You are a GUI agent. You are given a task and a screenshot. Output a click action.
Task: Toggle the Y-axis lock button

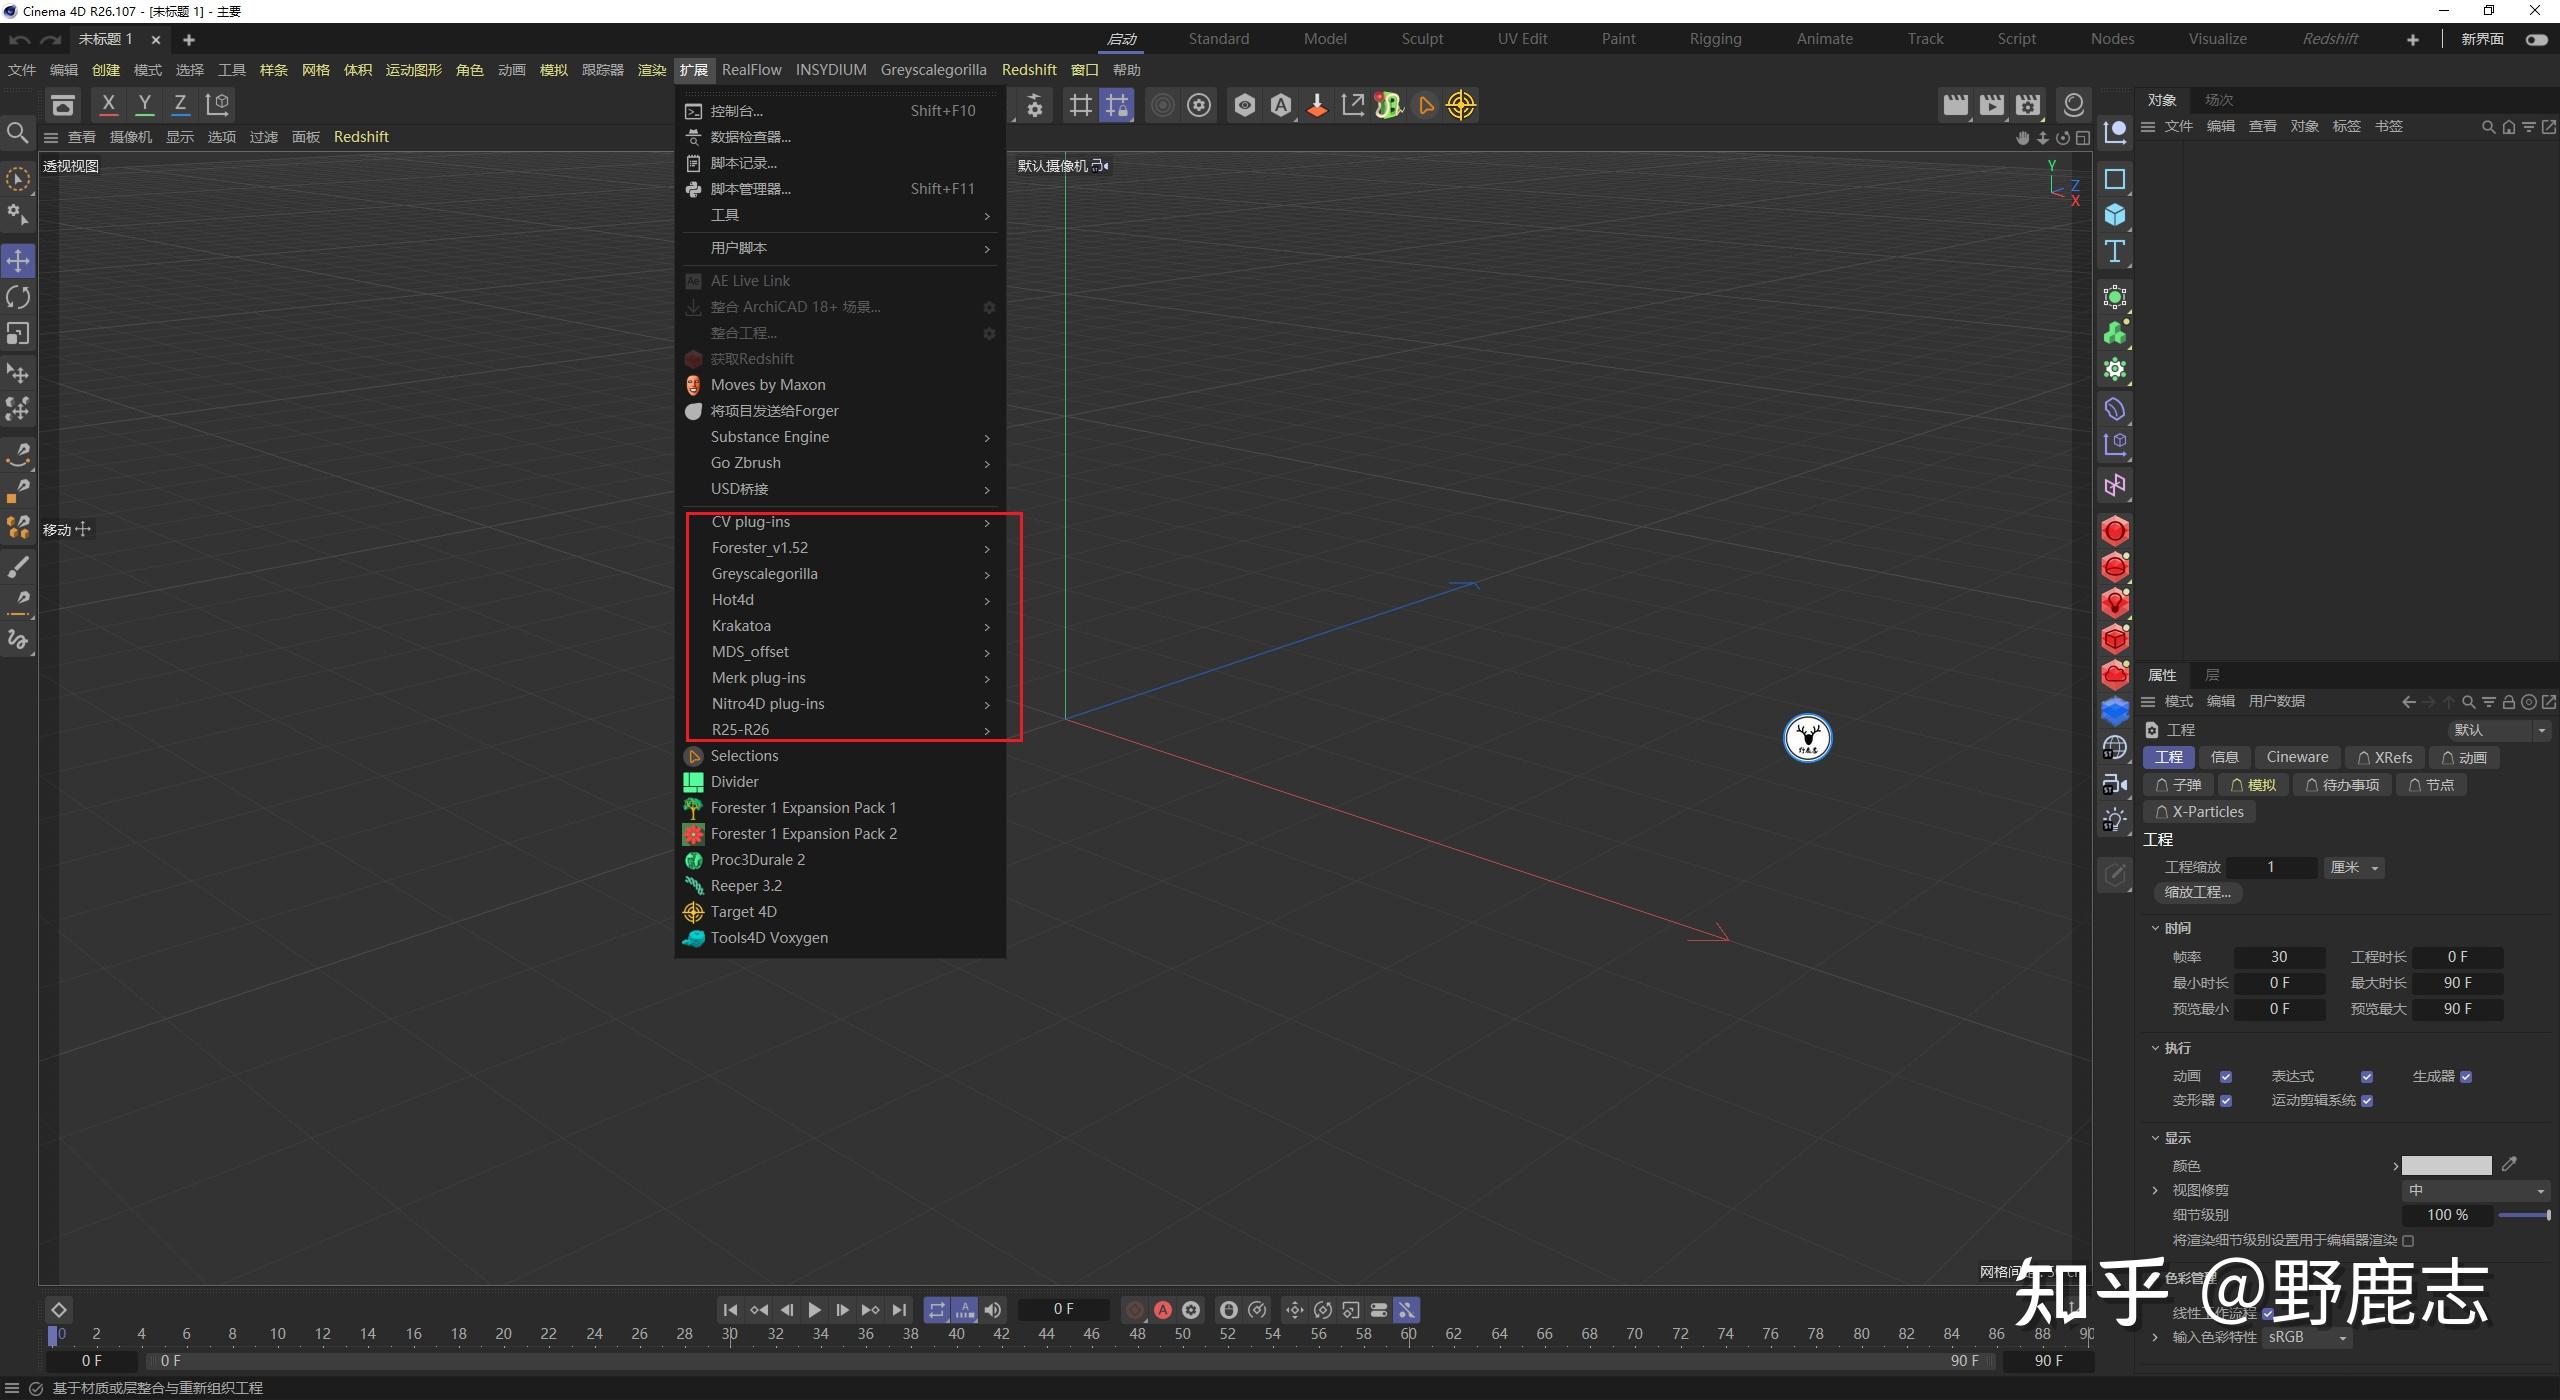144,104
